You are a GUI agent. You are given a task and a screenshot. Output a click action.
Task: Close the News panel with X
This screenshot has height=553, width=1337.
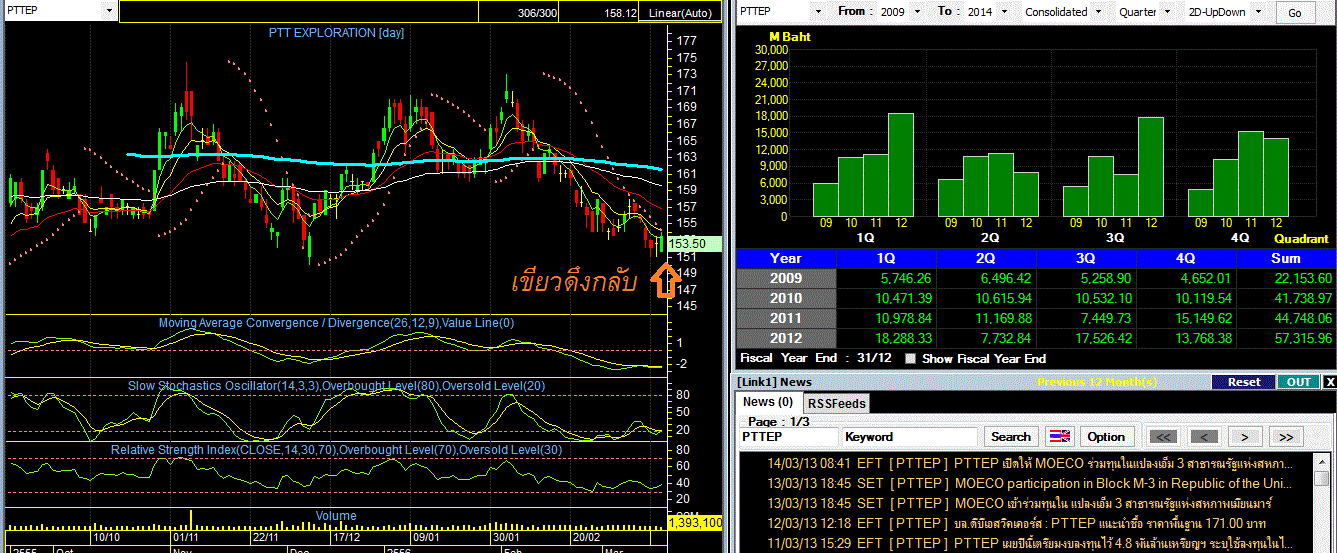pos(1329,382)
